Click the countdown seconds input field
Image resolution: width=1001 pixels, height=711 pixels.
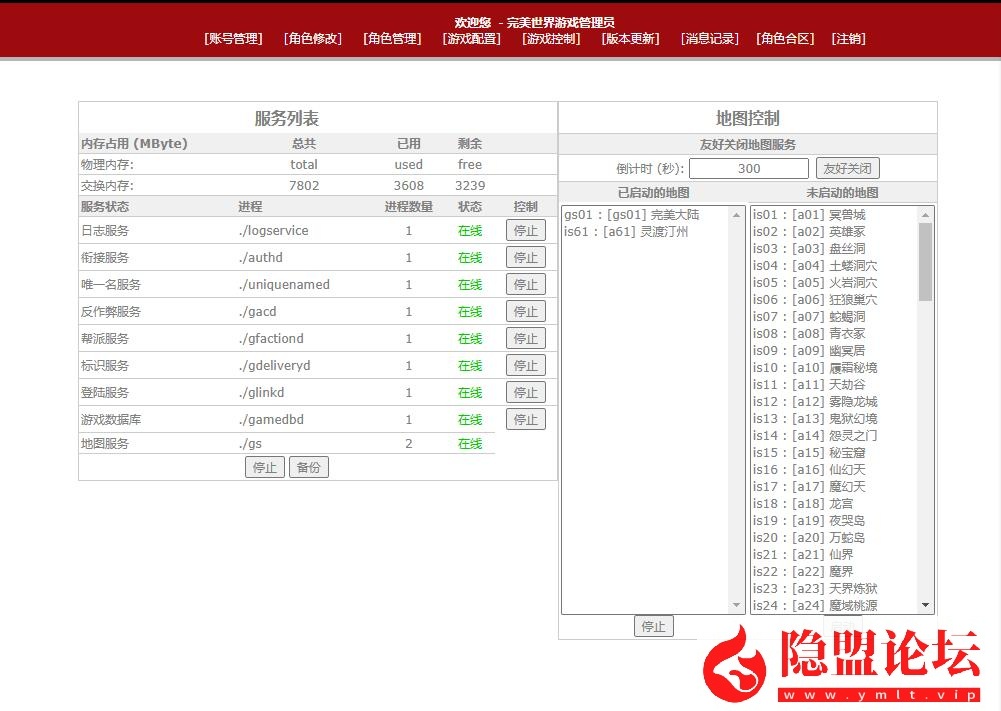click(748, 167)
